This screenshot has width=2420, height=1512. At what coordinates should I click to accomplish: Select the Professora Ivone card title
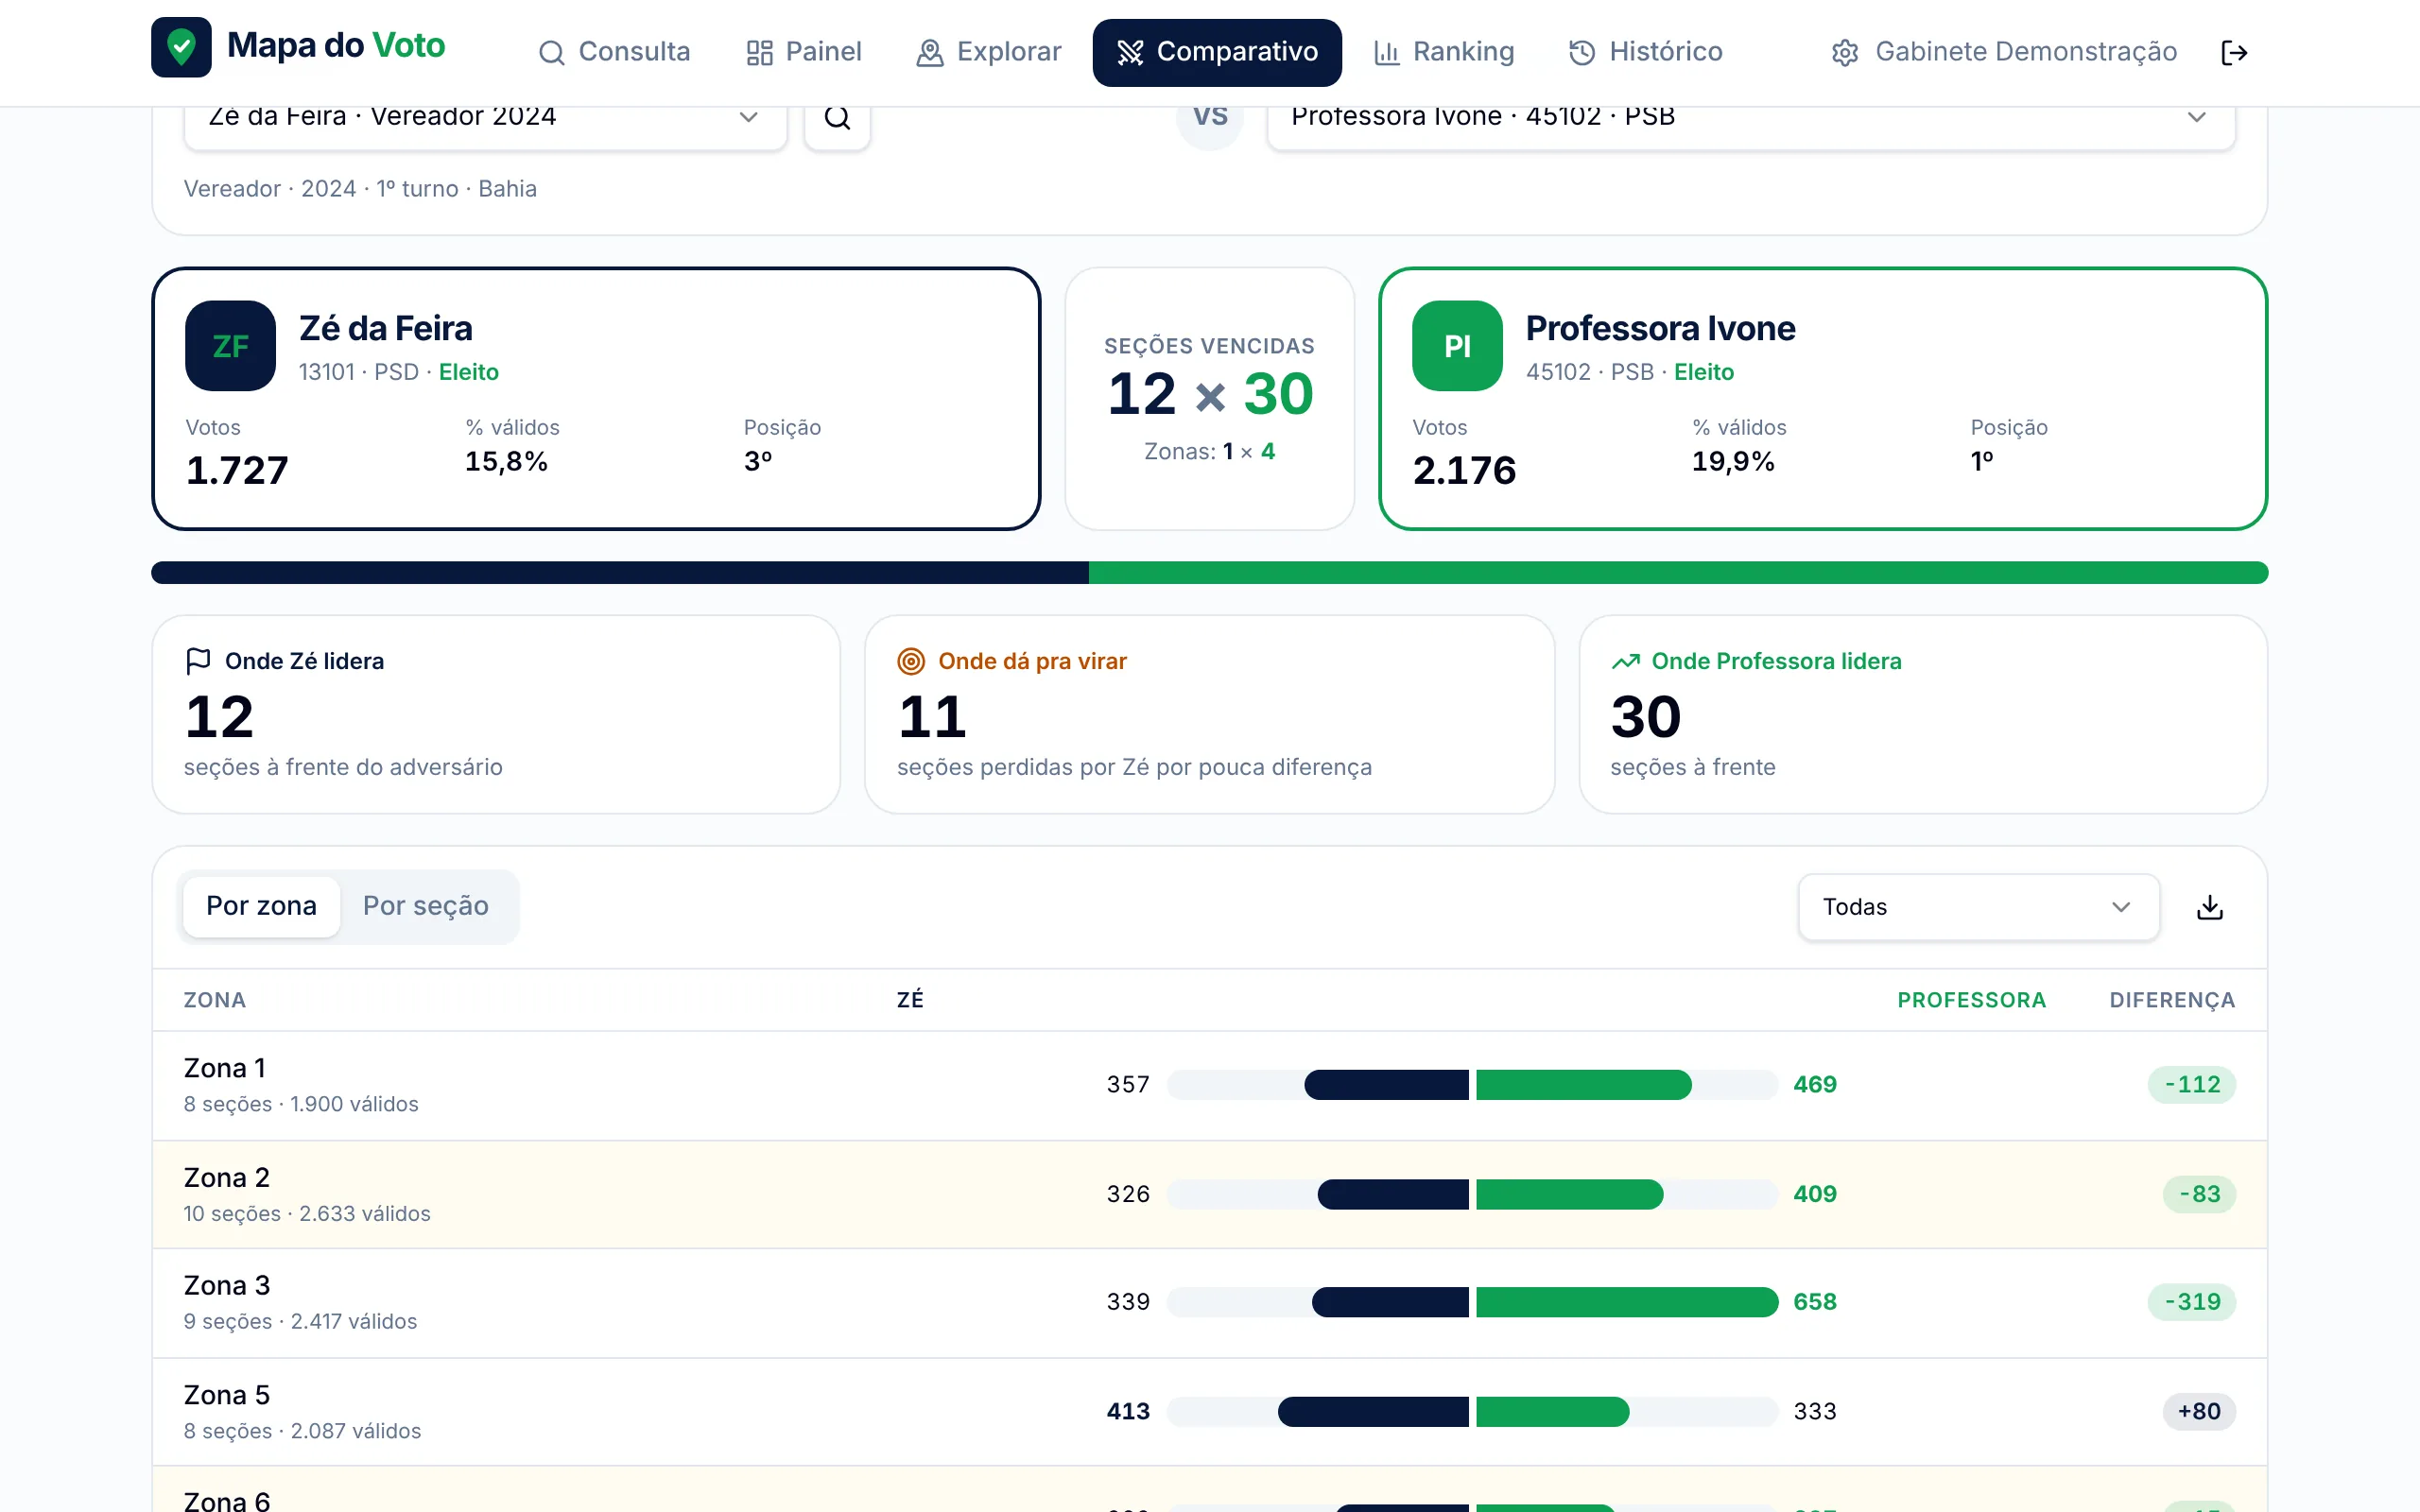click(1660, 328)
